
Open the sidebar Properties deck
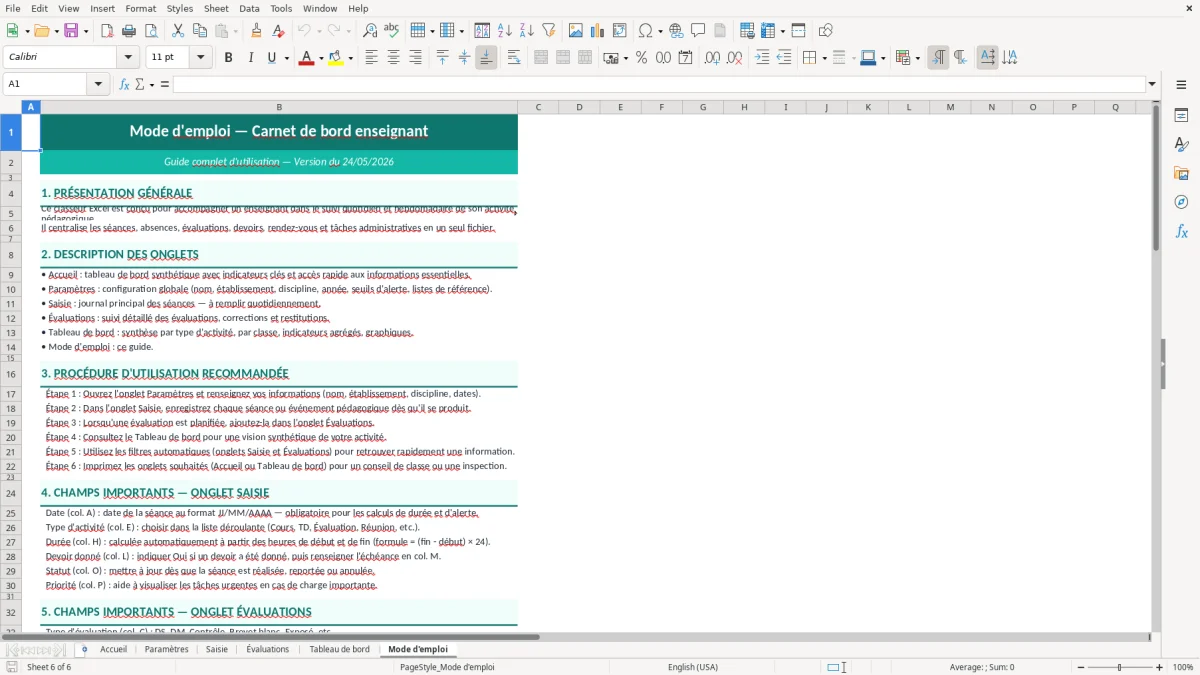tap(1181, 115)
